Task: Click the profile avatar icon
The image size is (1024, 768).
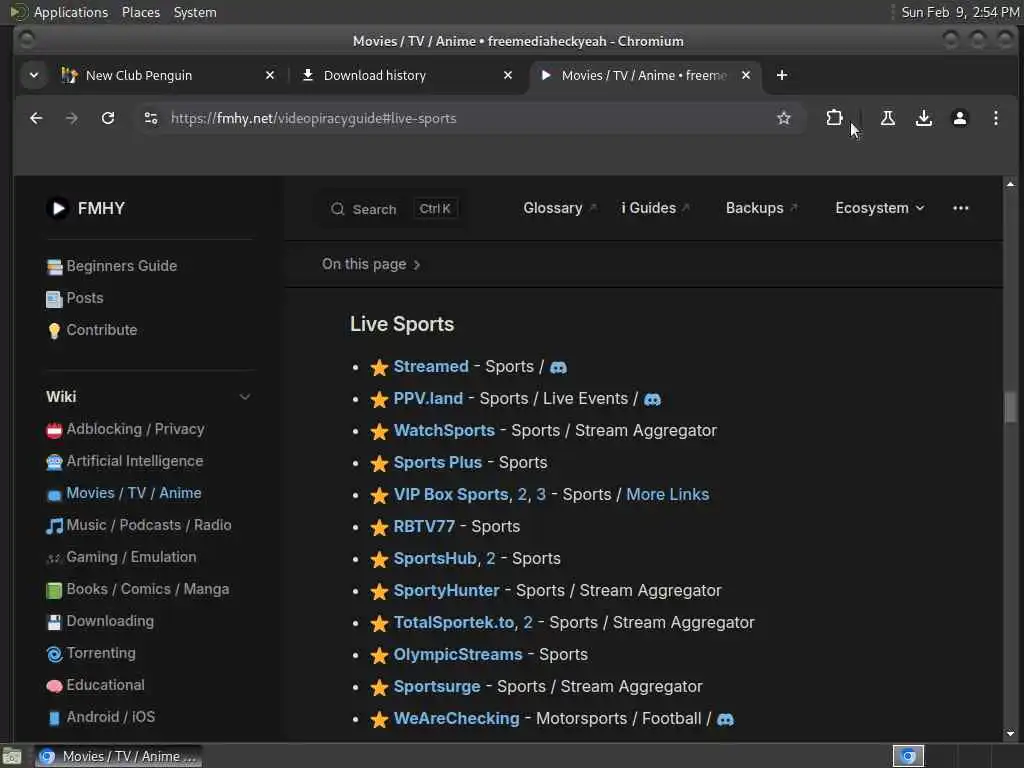Action: pos(959,118)
